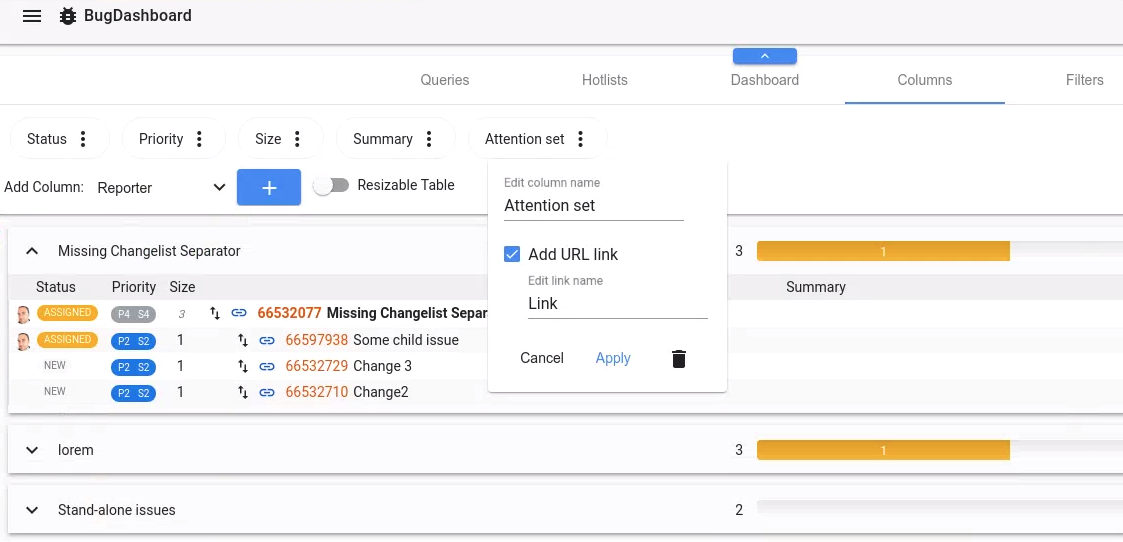Viewport: 1123px width, 542px height.
Task: Uncheck the Add URL link checkbox
Action: tap(512, 254)
